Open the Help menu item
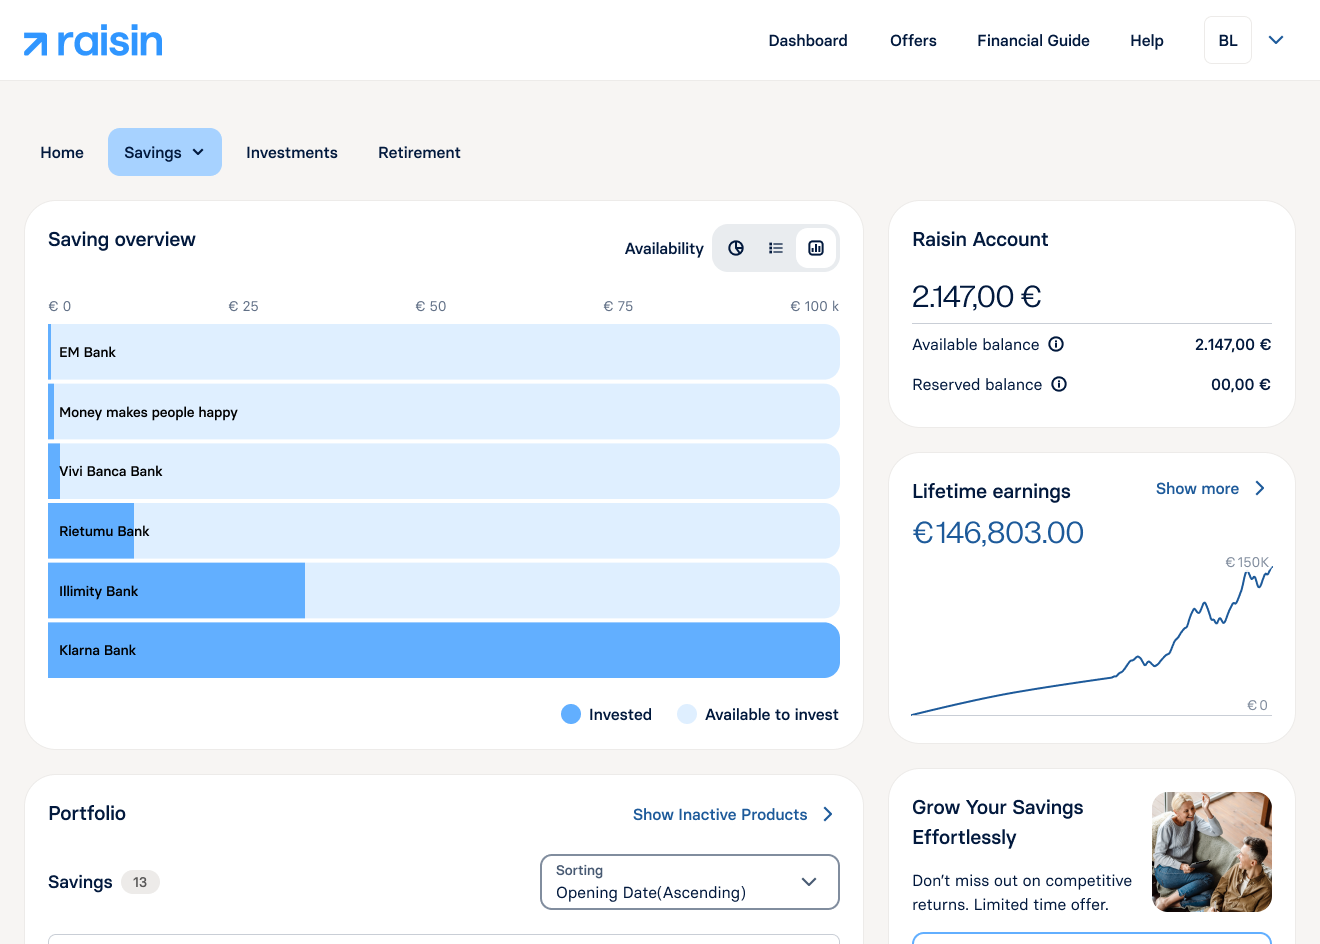This screenshot has width=1320, height=944. point(1147,41)
